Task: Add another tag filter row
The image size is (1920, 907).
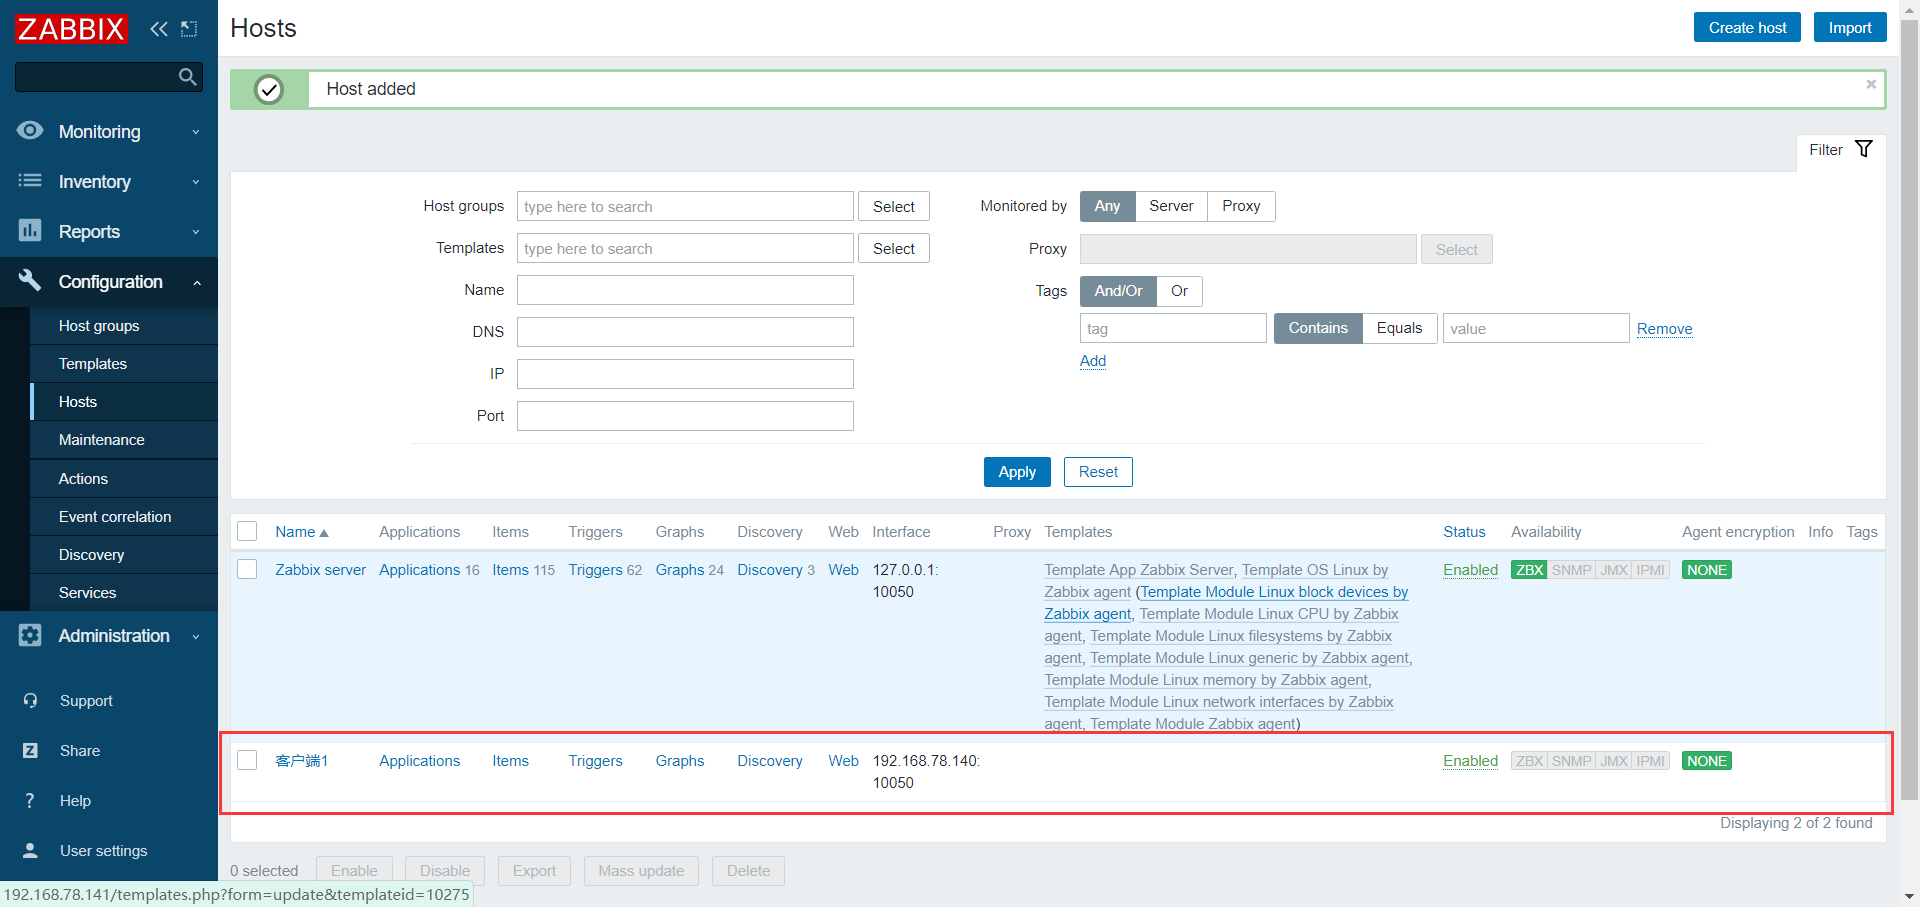Action: click(1093, 361)
